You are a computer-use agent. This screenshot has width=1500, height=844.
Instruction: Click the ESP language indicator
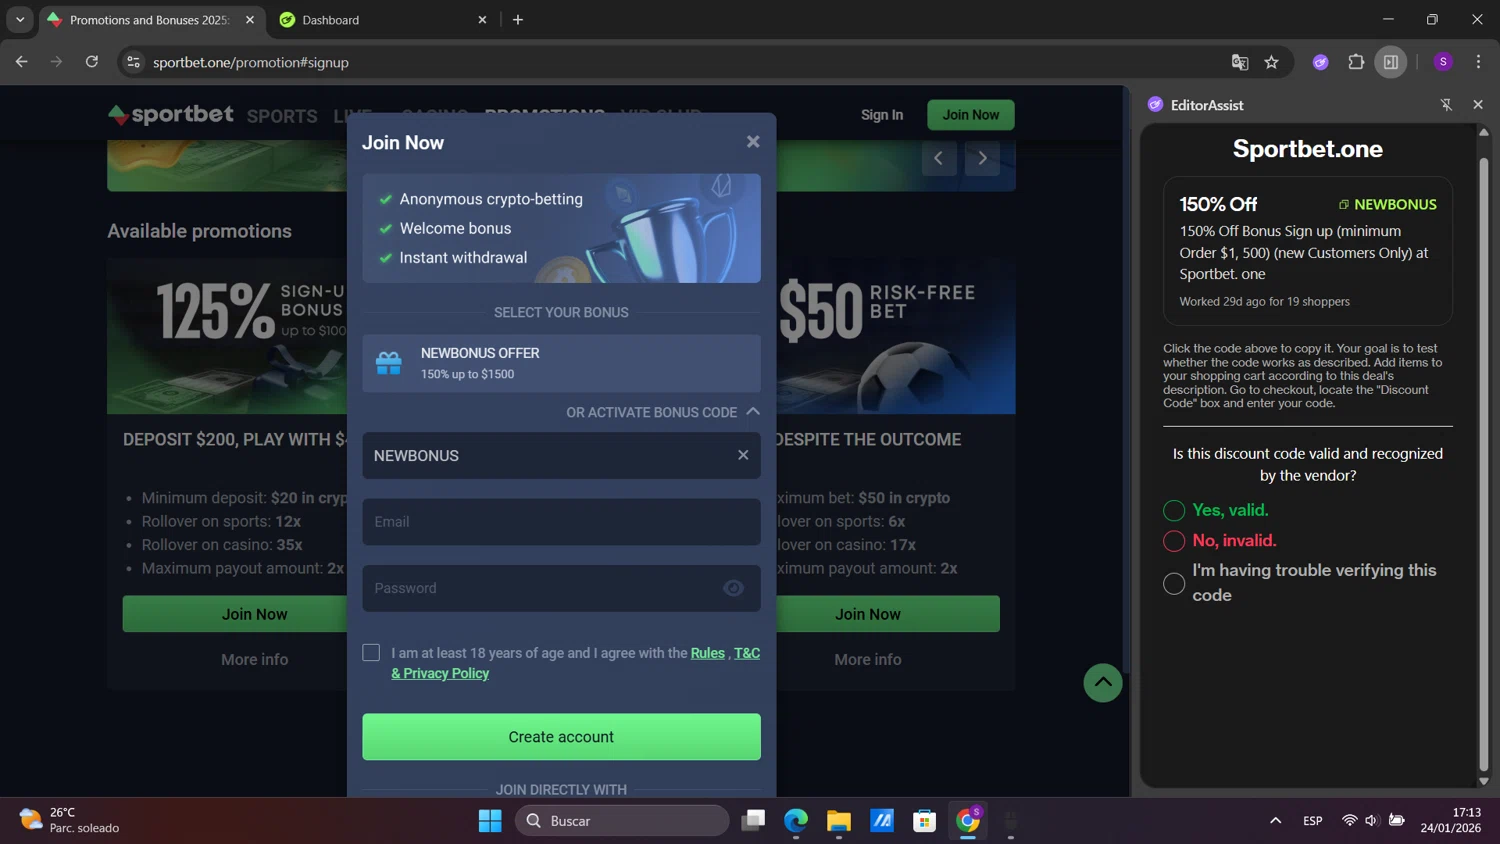click(1313, 821)
